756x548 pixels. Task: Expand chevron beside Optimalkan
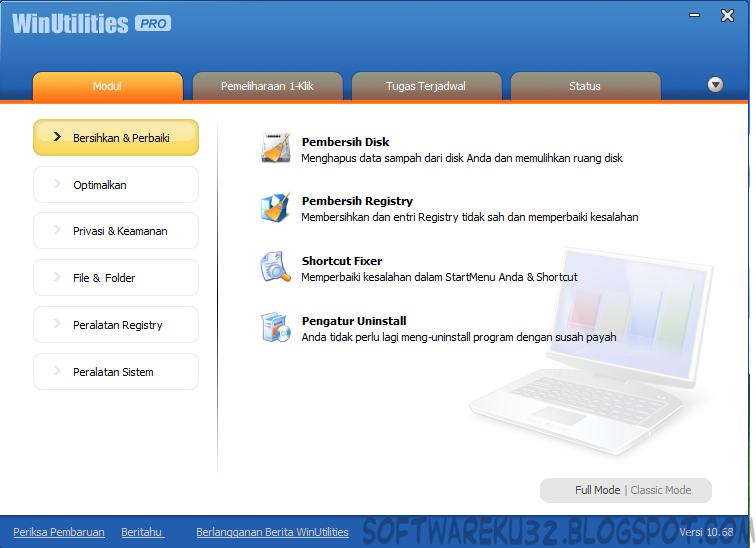tap(57, 184)
